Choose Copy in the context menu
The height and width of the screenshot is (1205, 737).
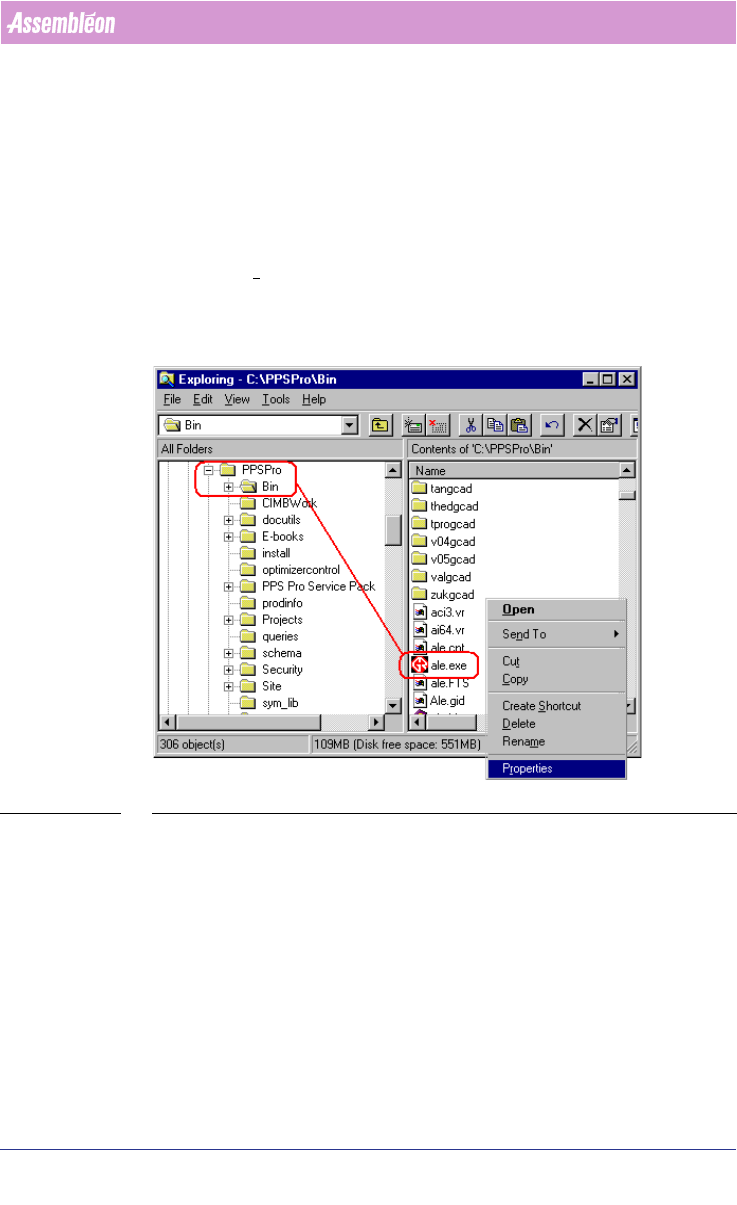(x=556, y=679)
